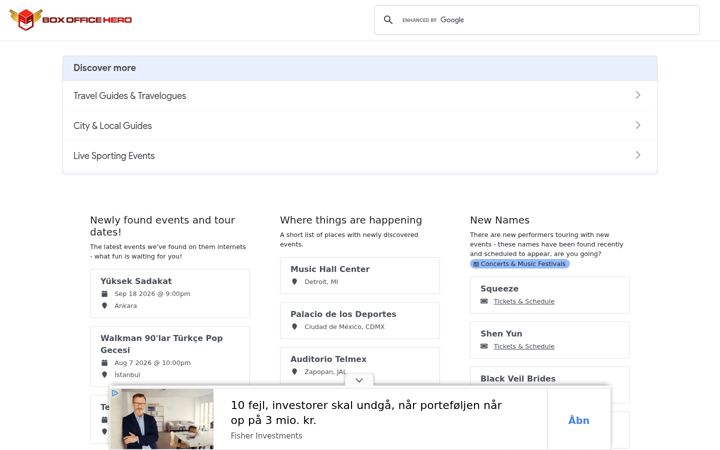This screenshot has width=720, height=450.
Task: Focus the Google search field
Action: [536, 20]
